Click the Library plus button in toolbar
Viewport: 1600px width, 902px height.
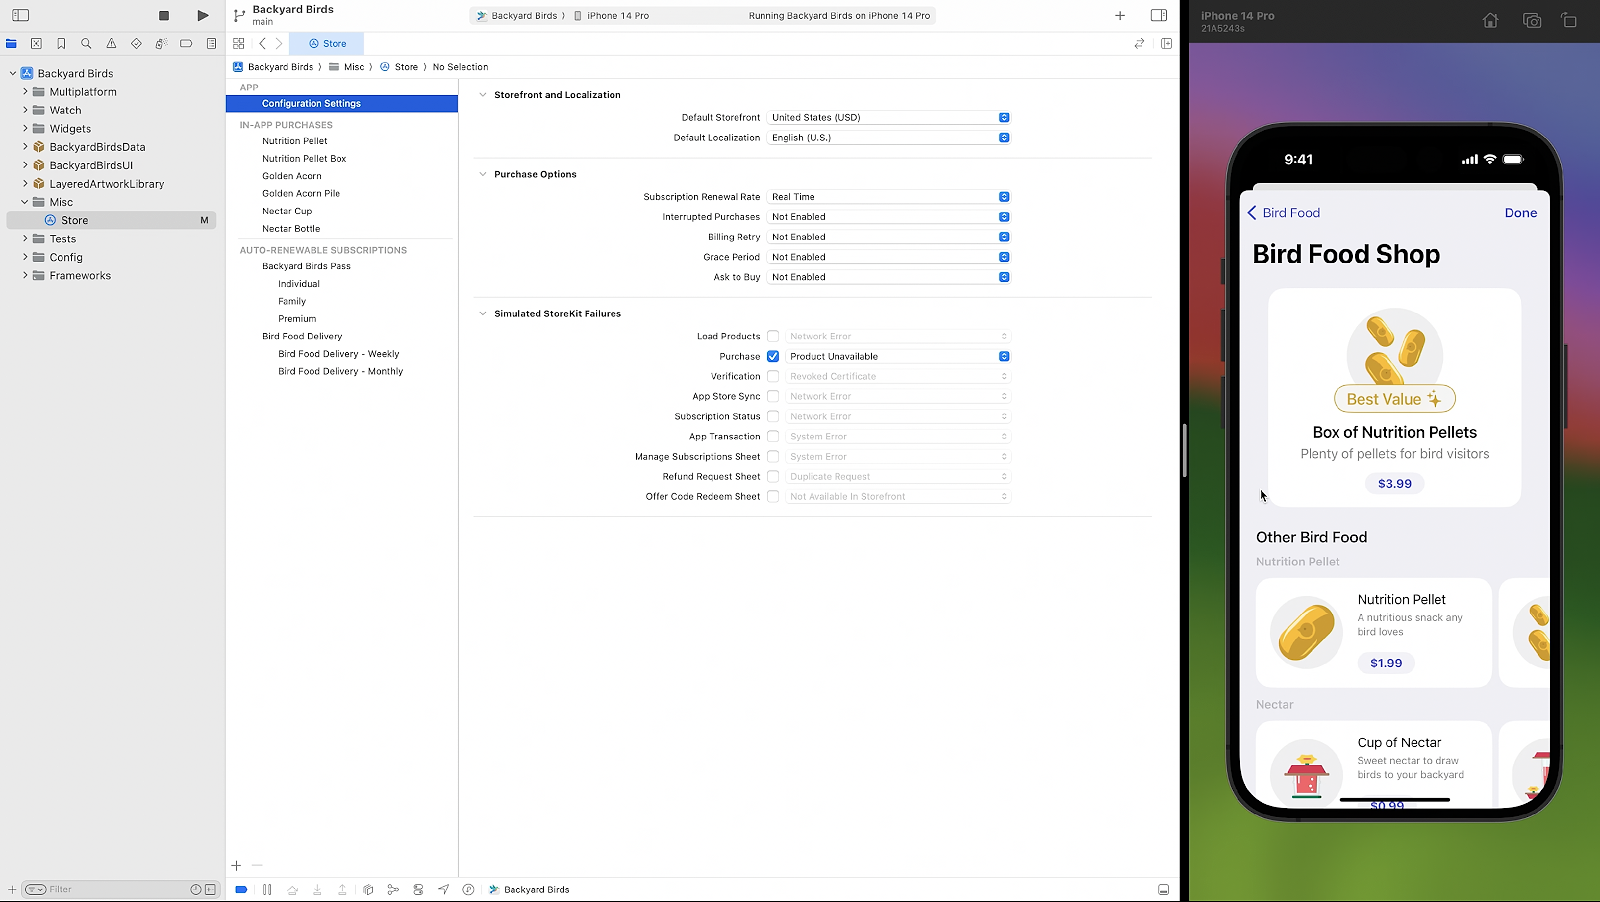(x=1120, y=15)
